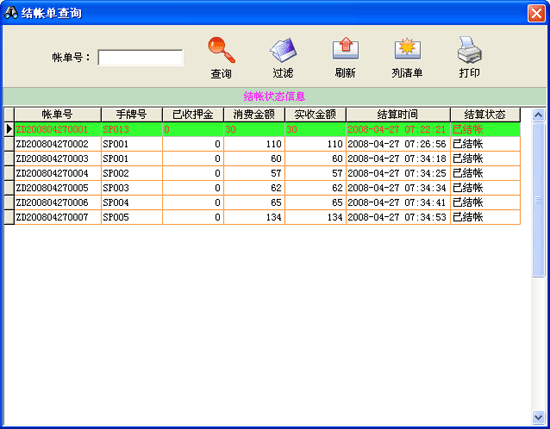Click the 结算状态 column header
This screenshot has height=429, width=550.
(x=485, y=114)
